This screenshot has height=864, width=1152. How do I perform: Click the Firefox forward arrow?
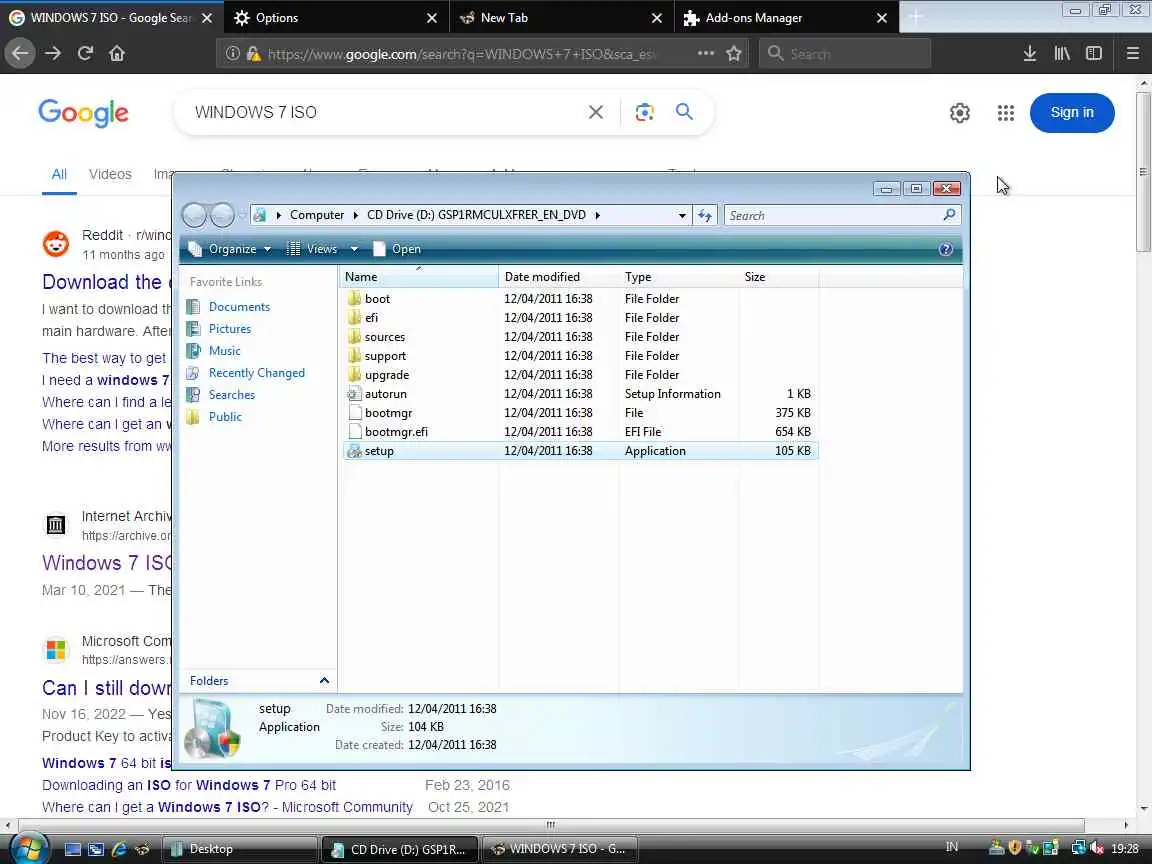point(52,53)
